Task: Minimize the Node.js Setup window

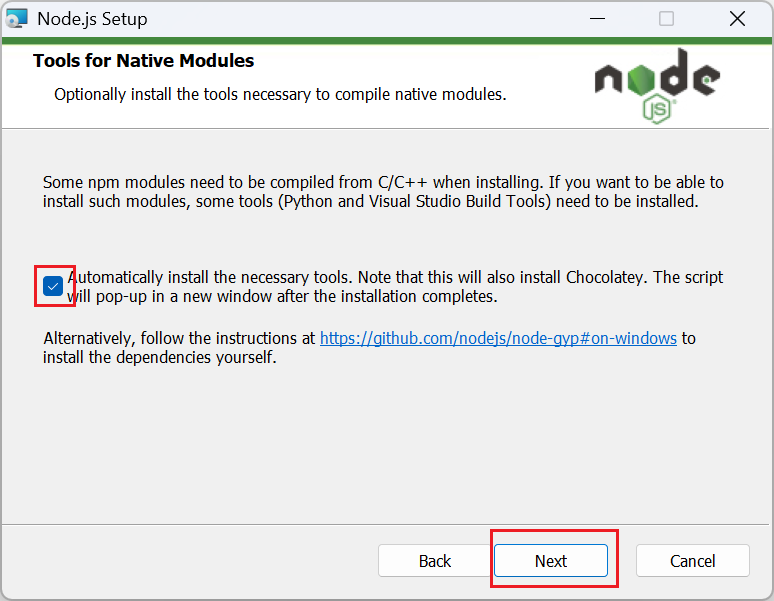Action: [x=597, y=19]
